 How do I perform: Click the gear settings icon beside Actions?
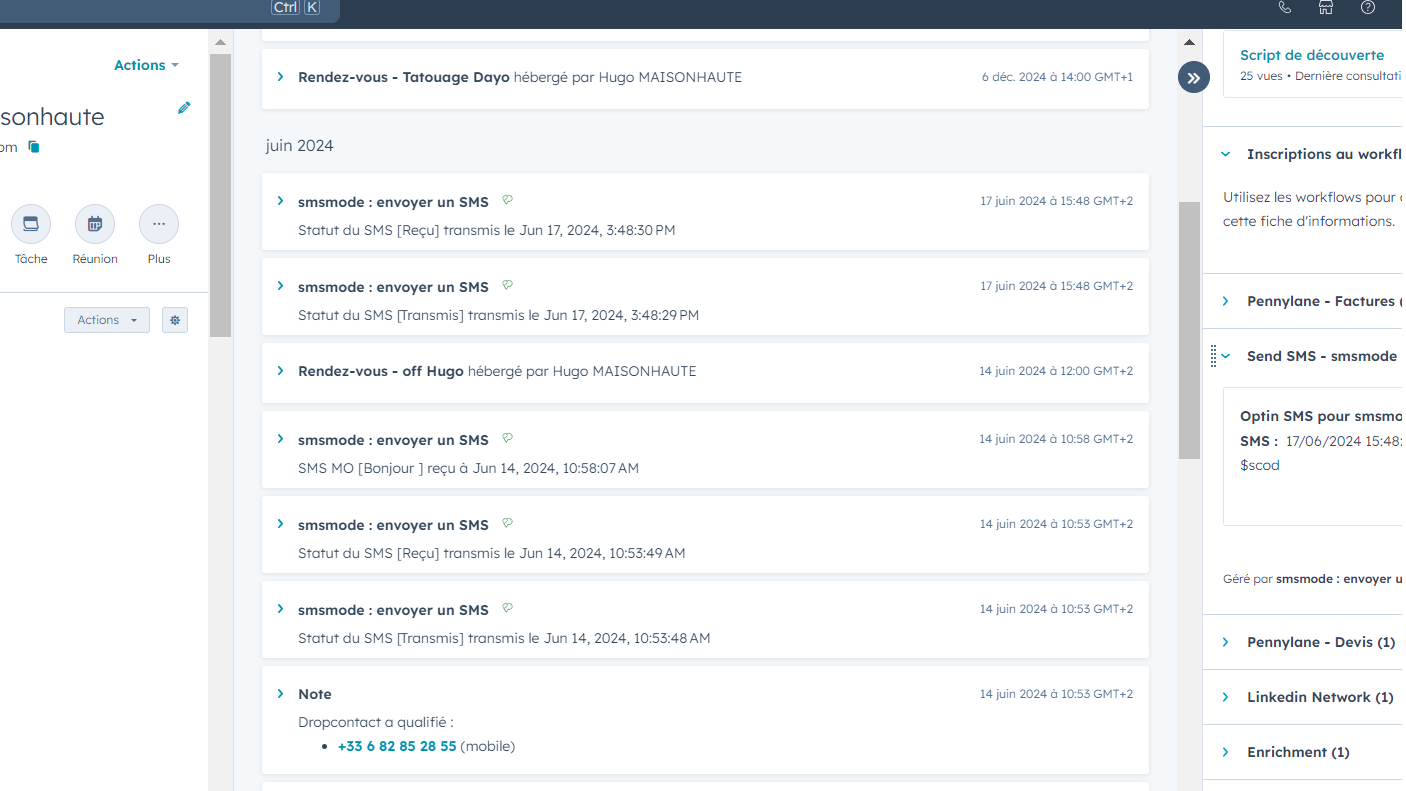175,320
